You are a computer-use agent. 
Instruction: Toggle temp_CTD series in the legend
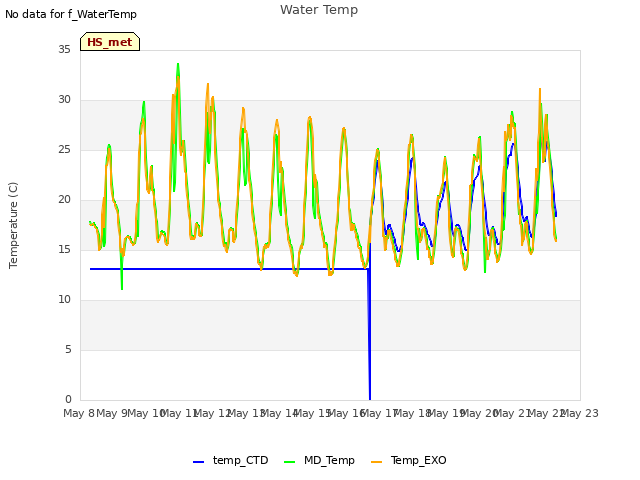pos(231,460)
